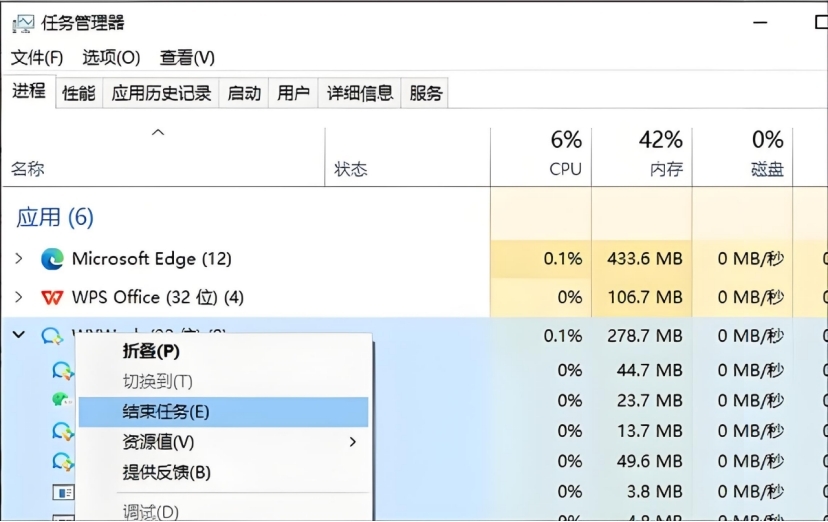Switch to the 性能 tab
The image size is (828, 522).
pos(79,93)
